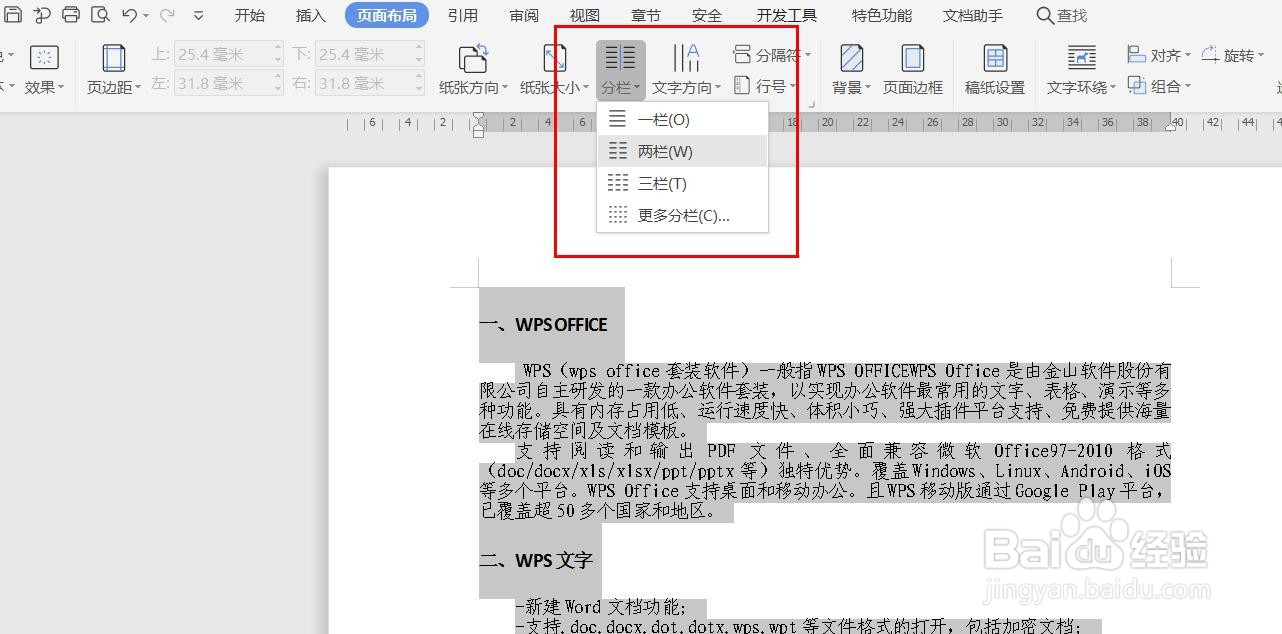Open the 文字方向 text direction menu
This screenshot has width=1282, height=634.
[686, 69]
